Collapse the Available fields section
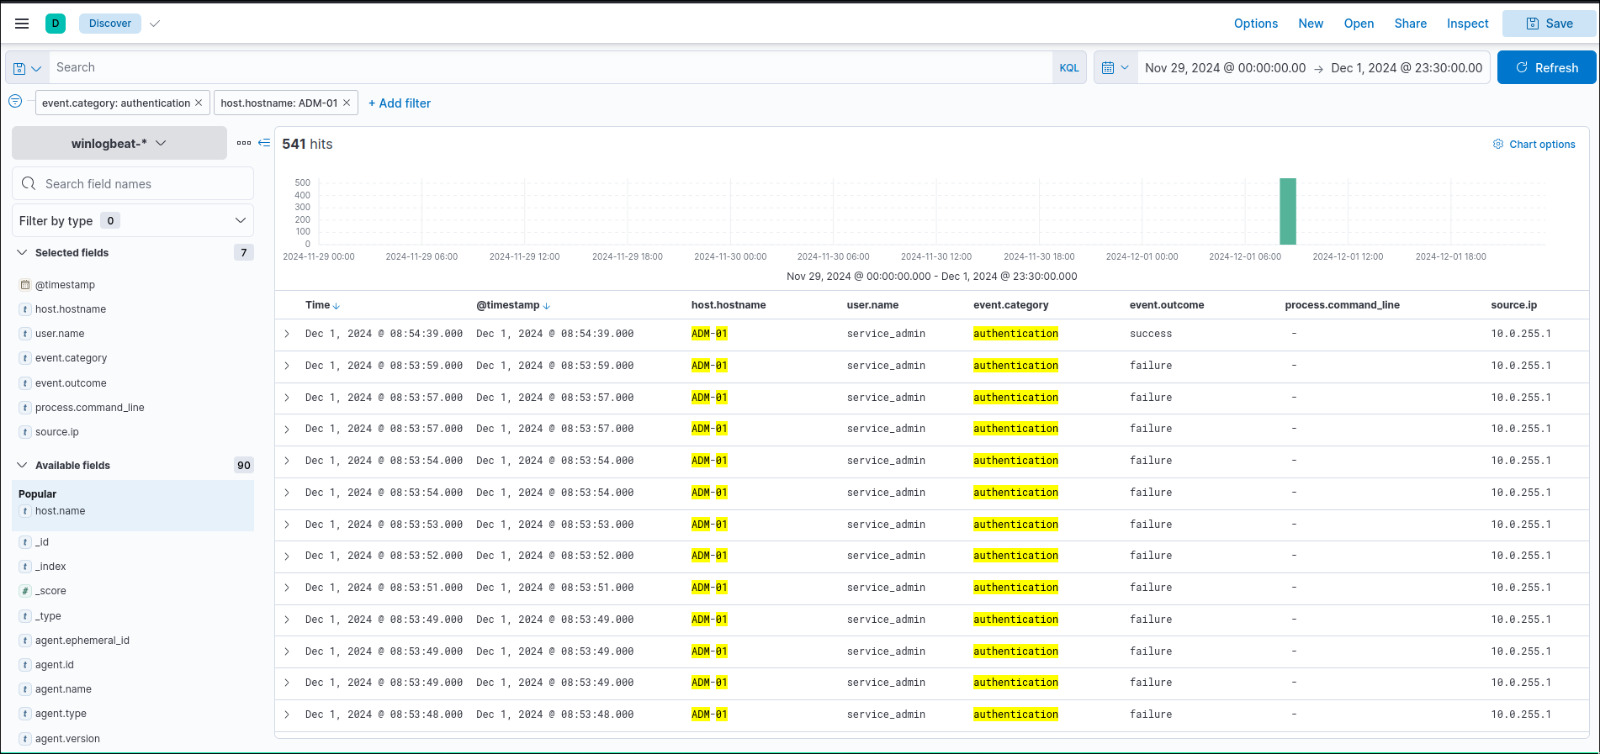Image resolution: width=1600 pixels, height=754 pixels. 23,465
